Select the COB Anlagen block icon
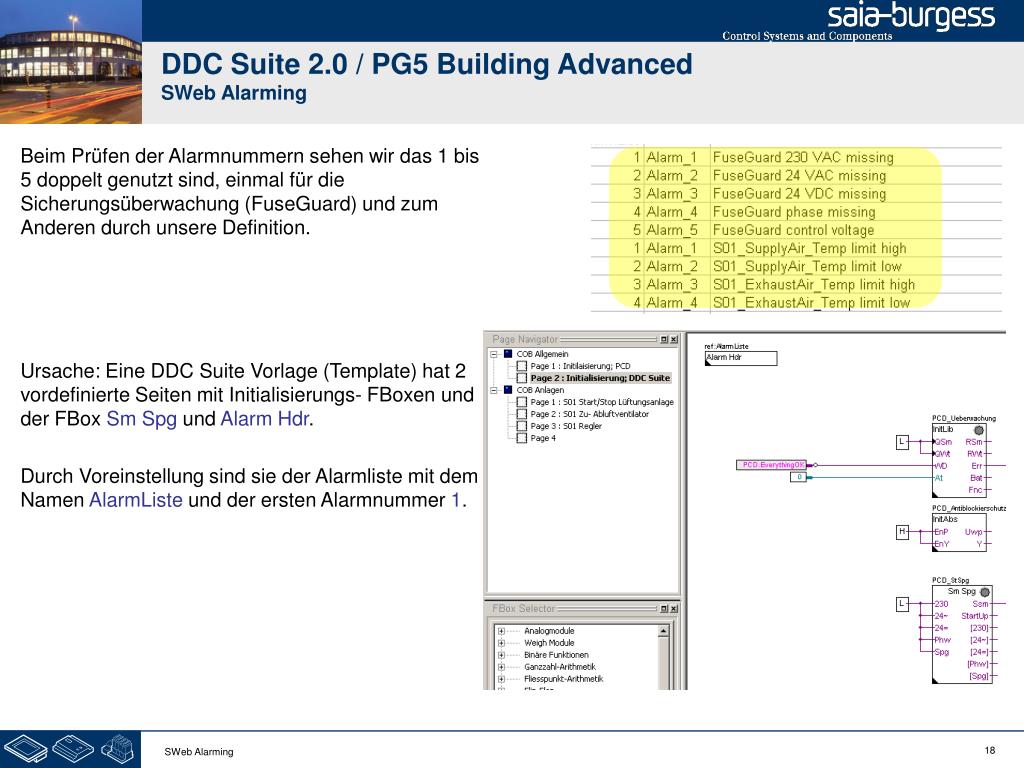1024x768 pixels. [508, 390]
